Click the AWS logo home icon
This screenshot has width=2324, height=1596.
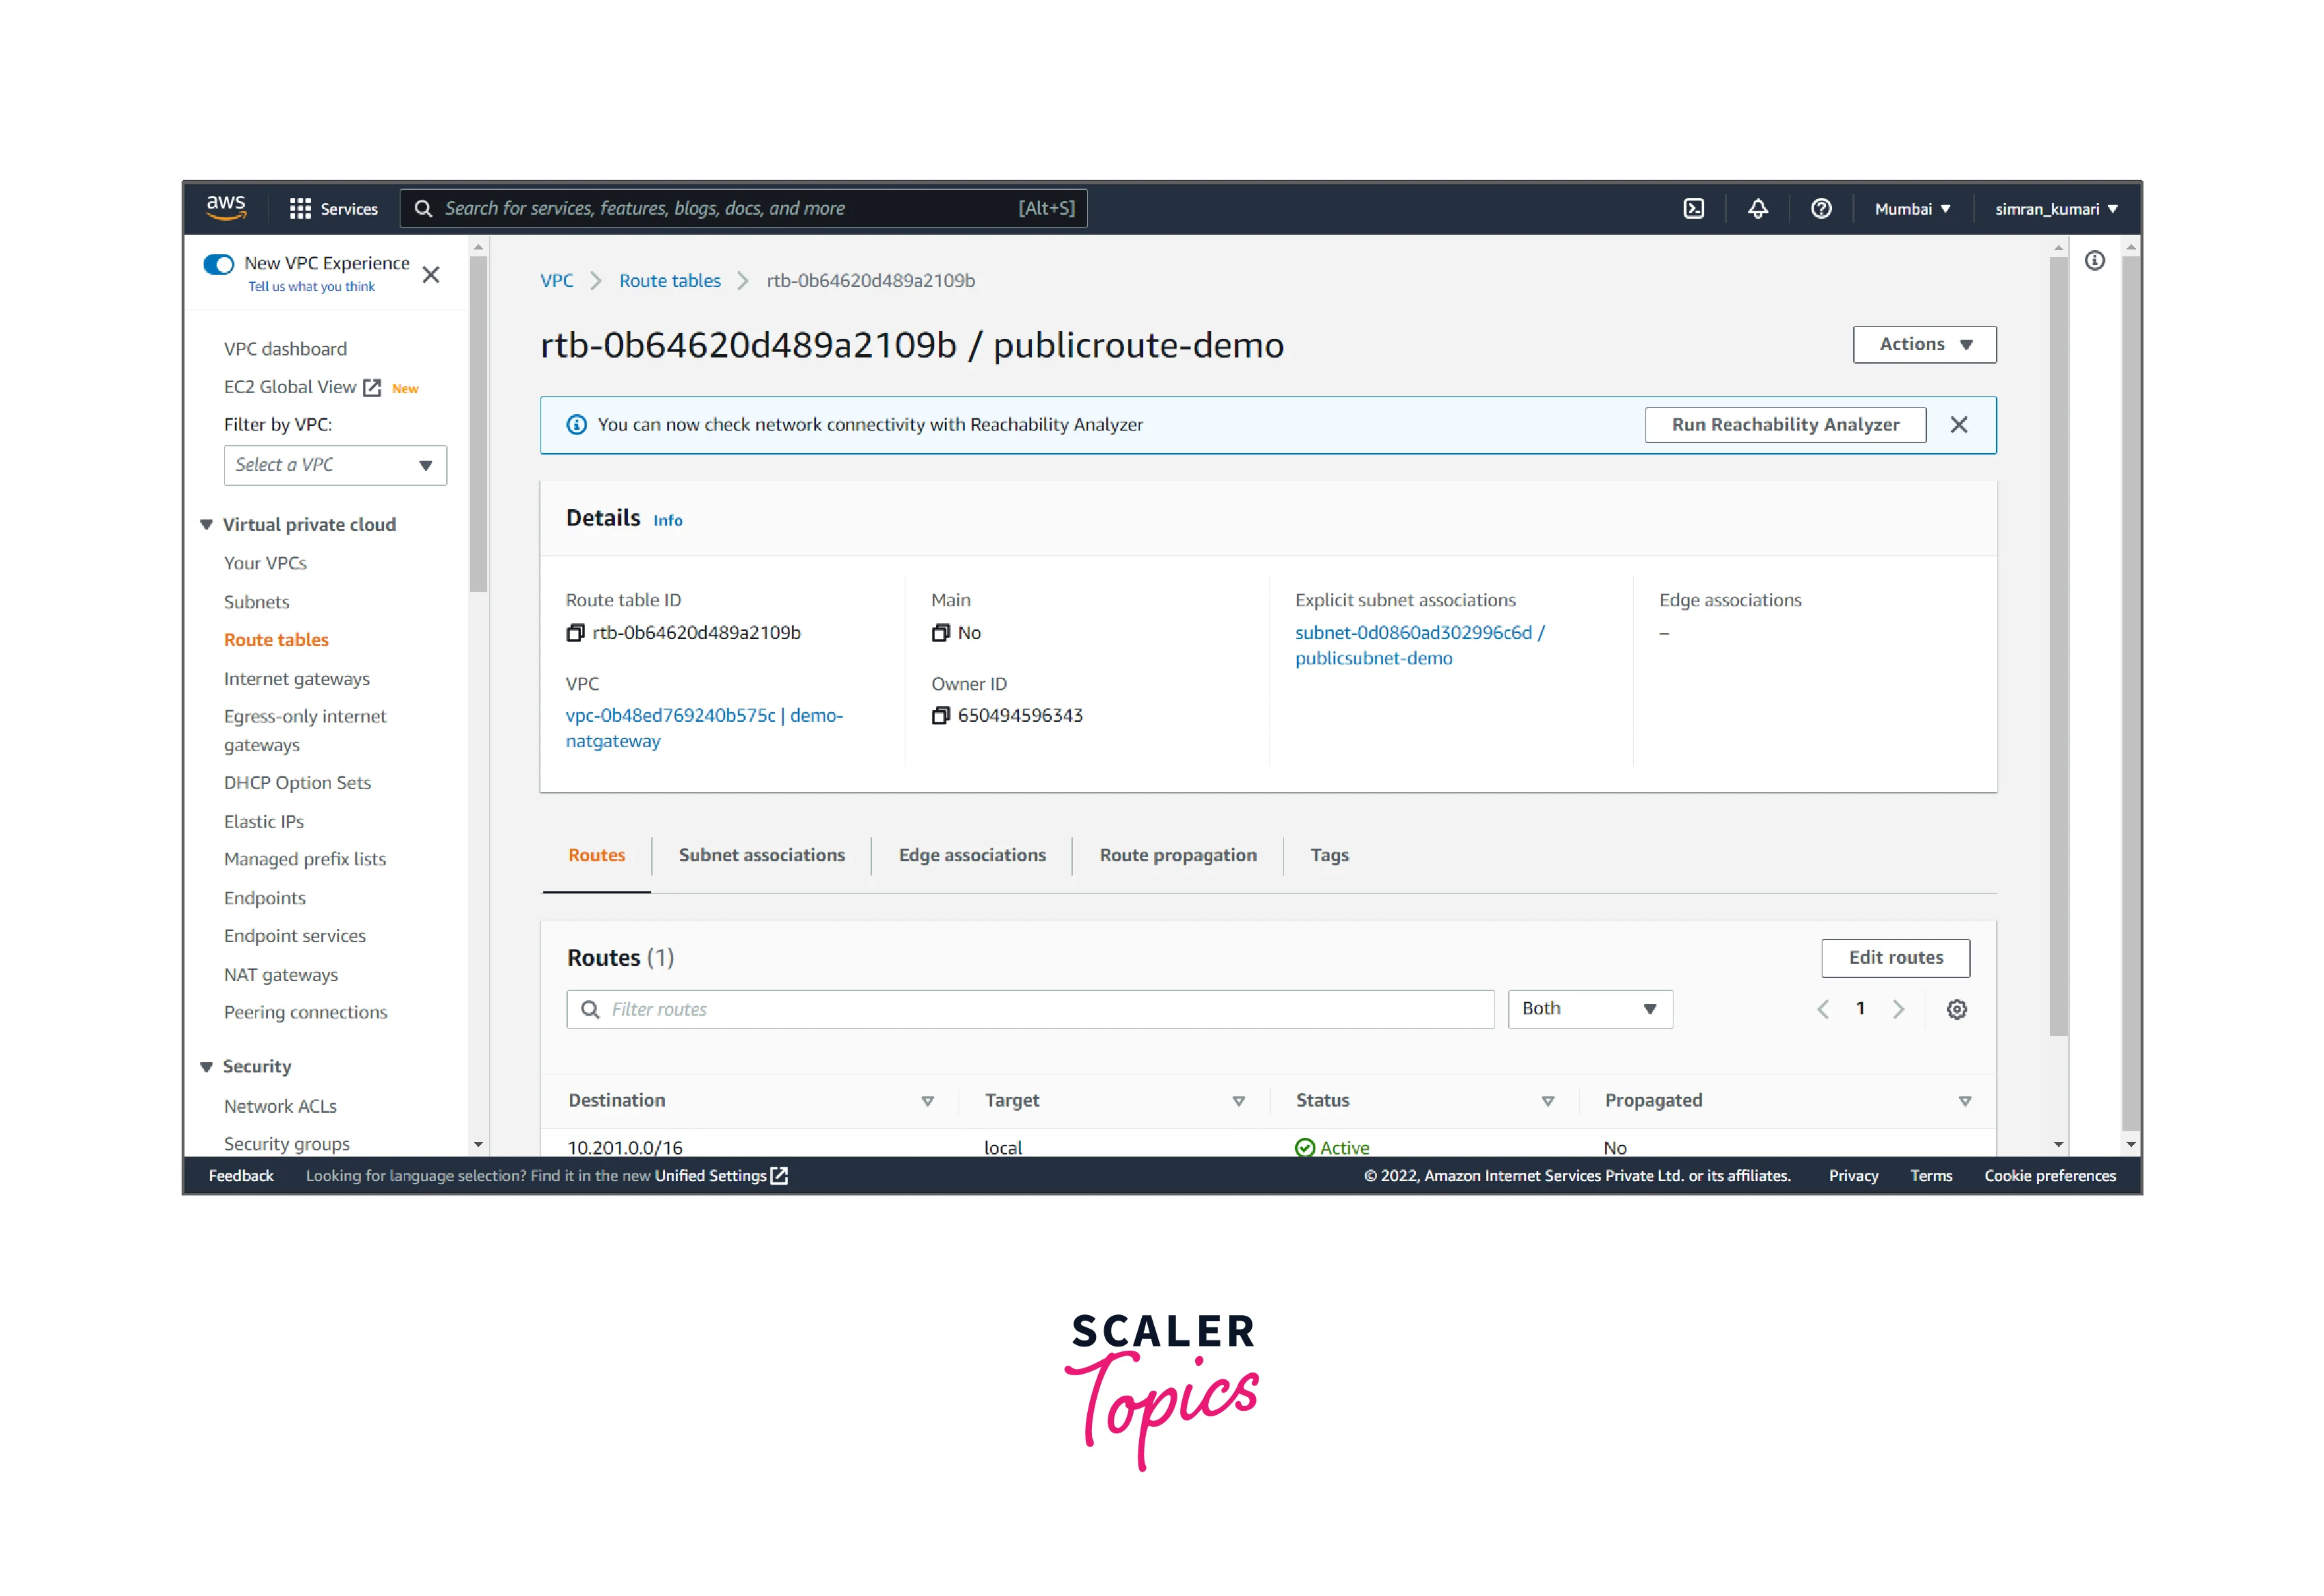tap(226, 207)
